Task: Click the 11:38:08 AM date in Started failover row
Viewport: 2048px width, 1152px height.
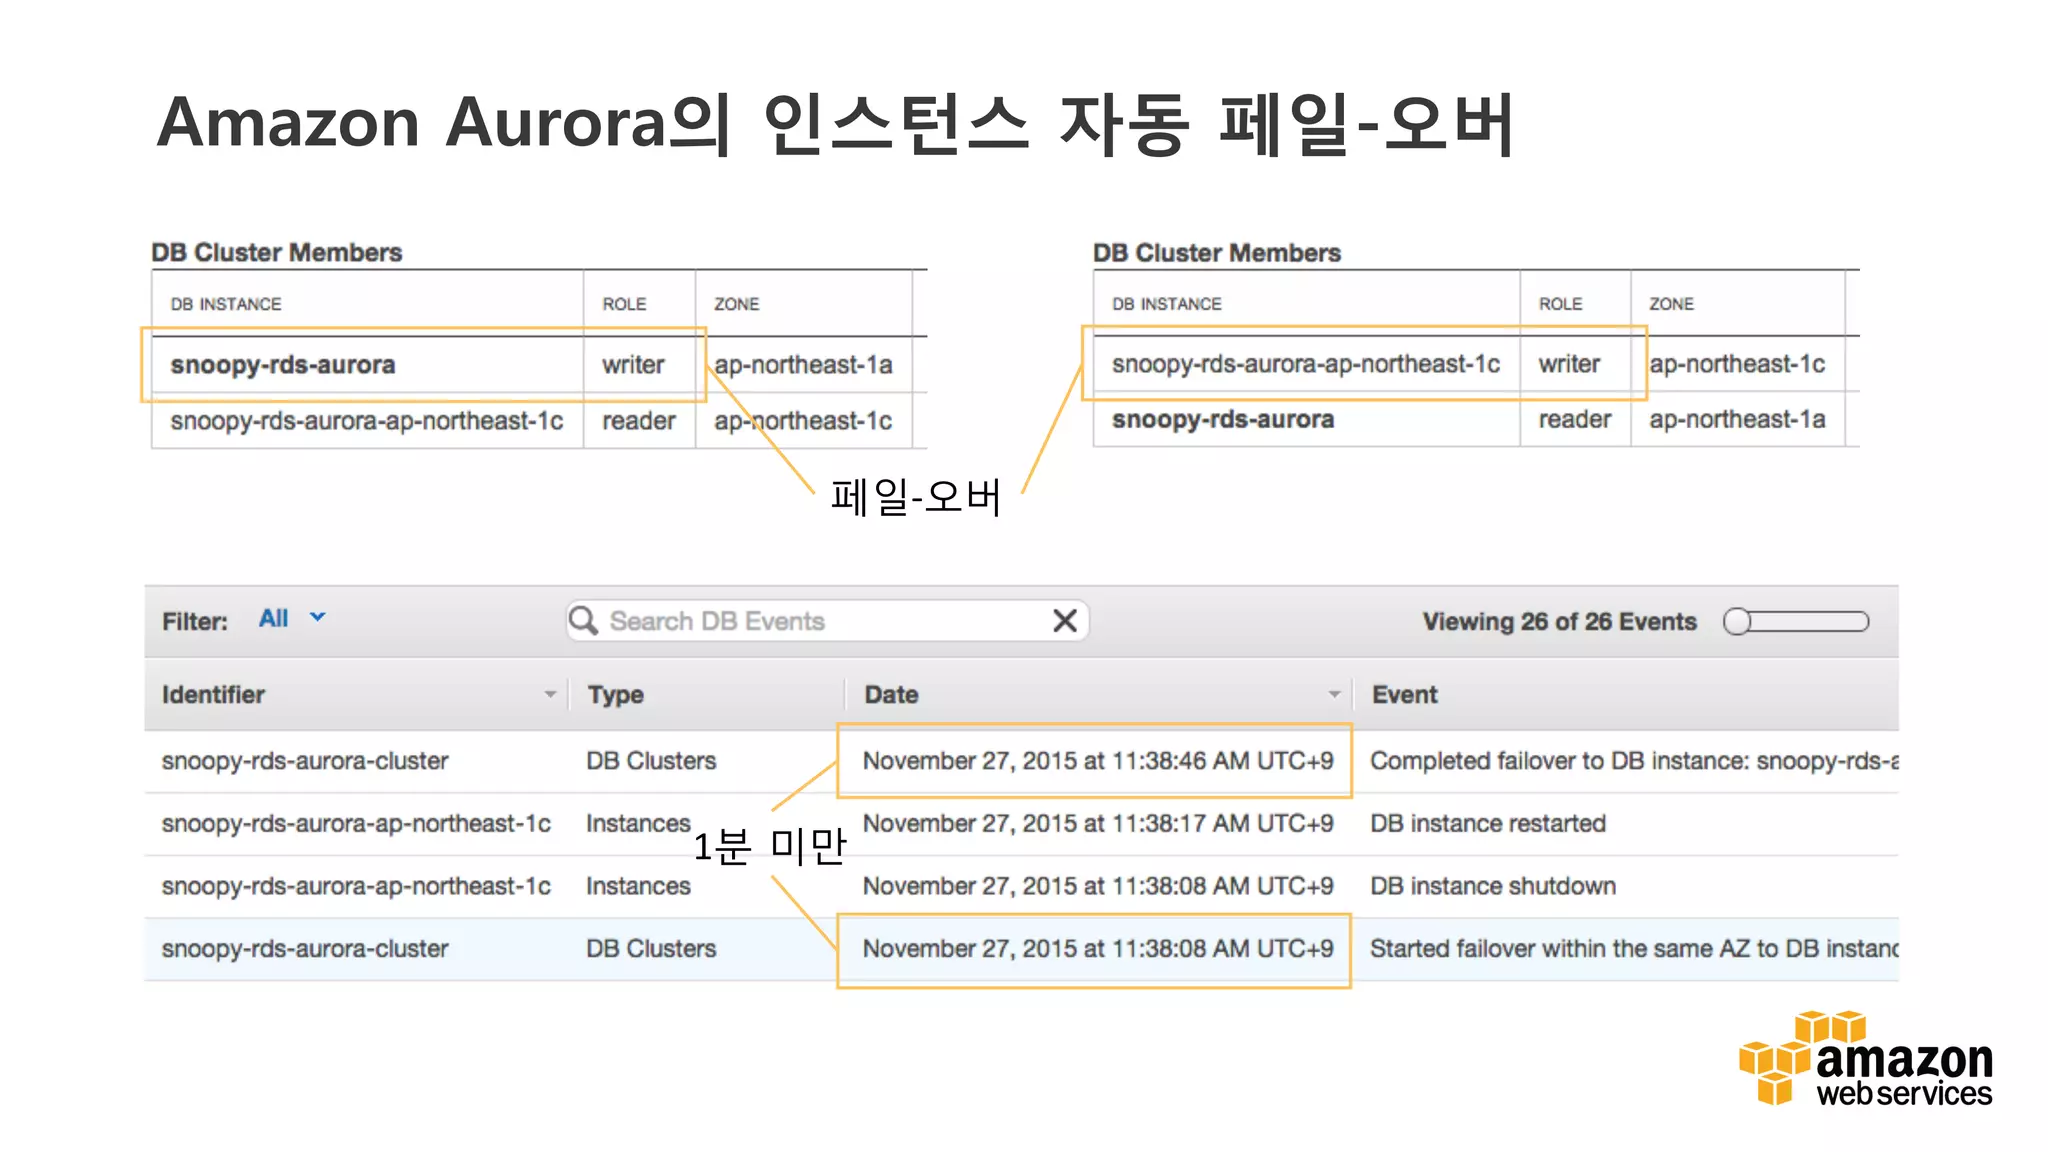Action: click(1098, 949)
